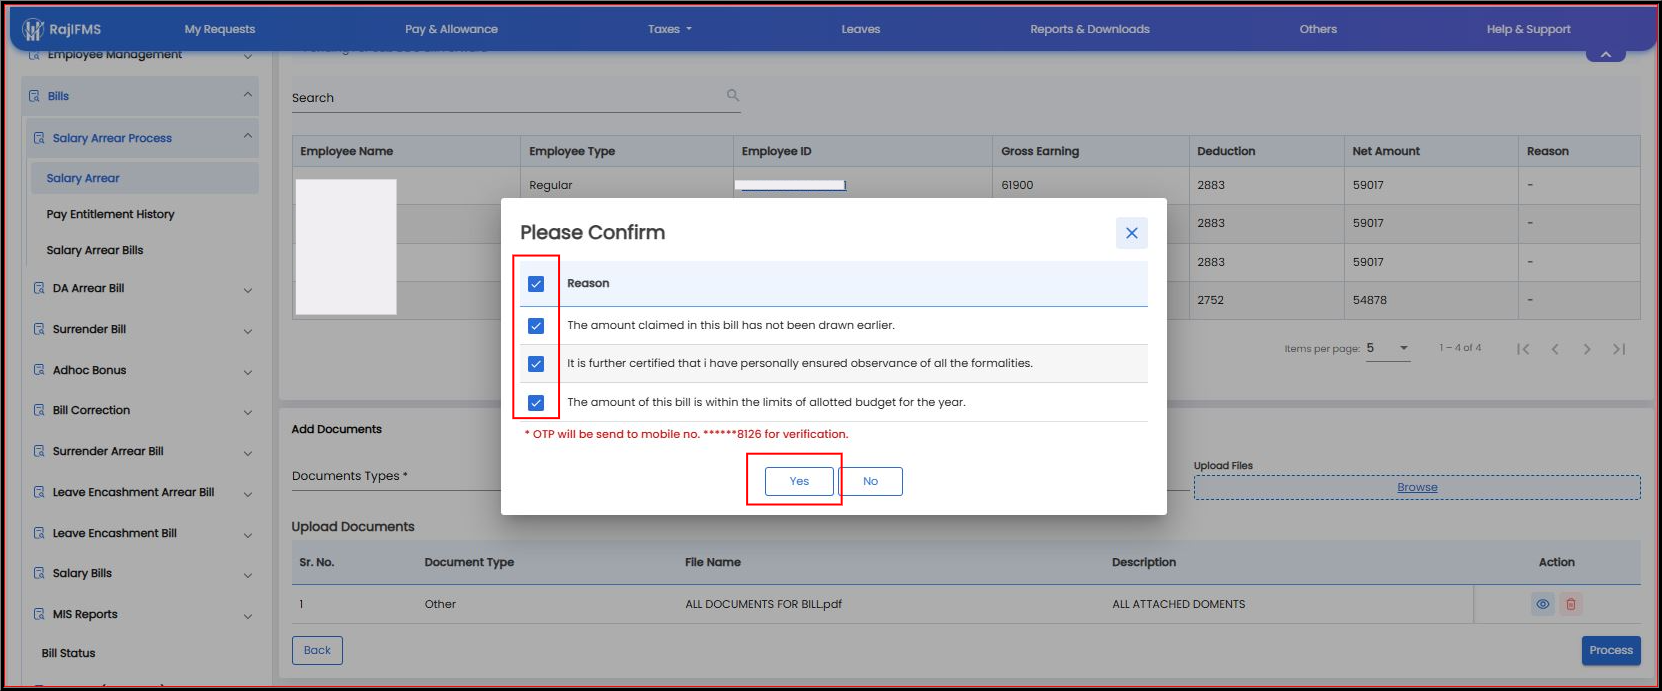Click the Bills sidebar icon
This screenshot has height=691, width=1662.
coord(34,96)
